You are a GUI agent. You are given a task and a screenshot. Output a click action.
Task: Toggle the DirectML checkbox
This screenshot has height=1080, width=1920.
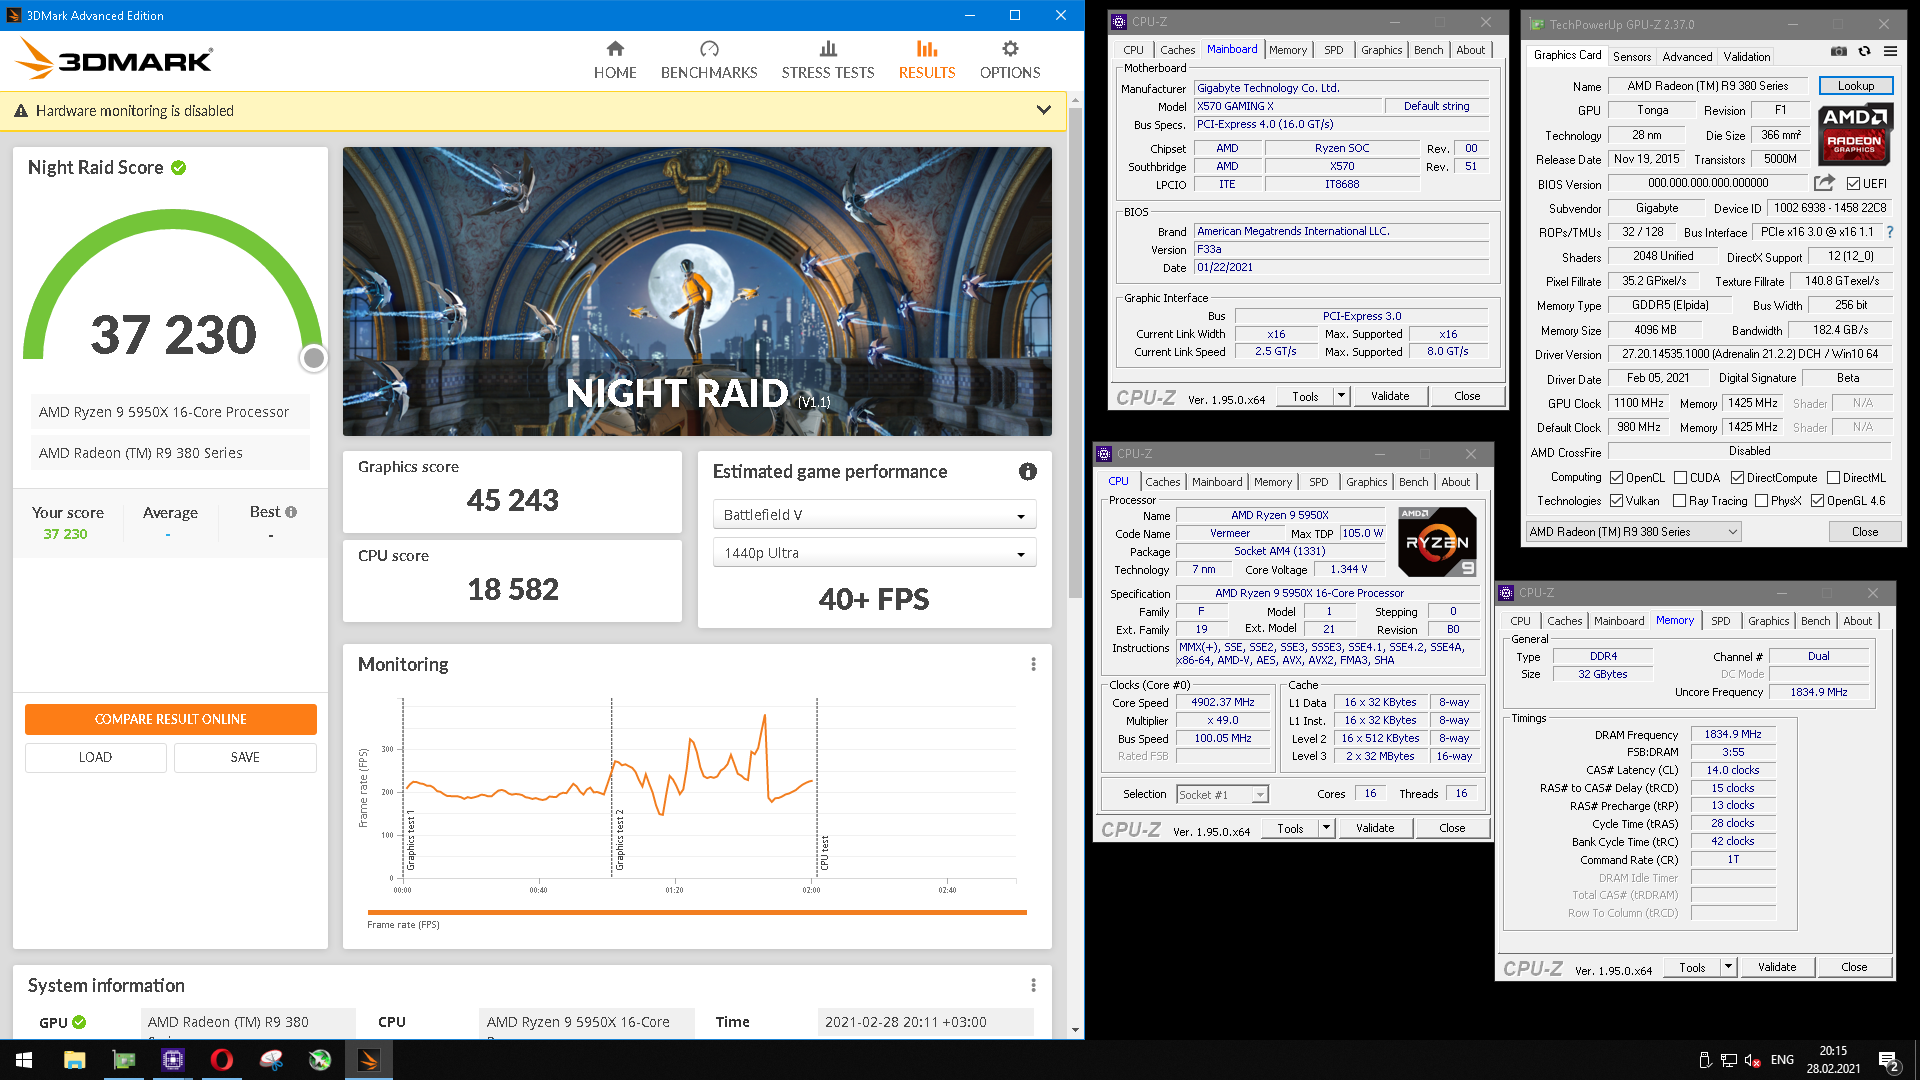(1833, 478)
